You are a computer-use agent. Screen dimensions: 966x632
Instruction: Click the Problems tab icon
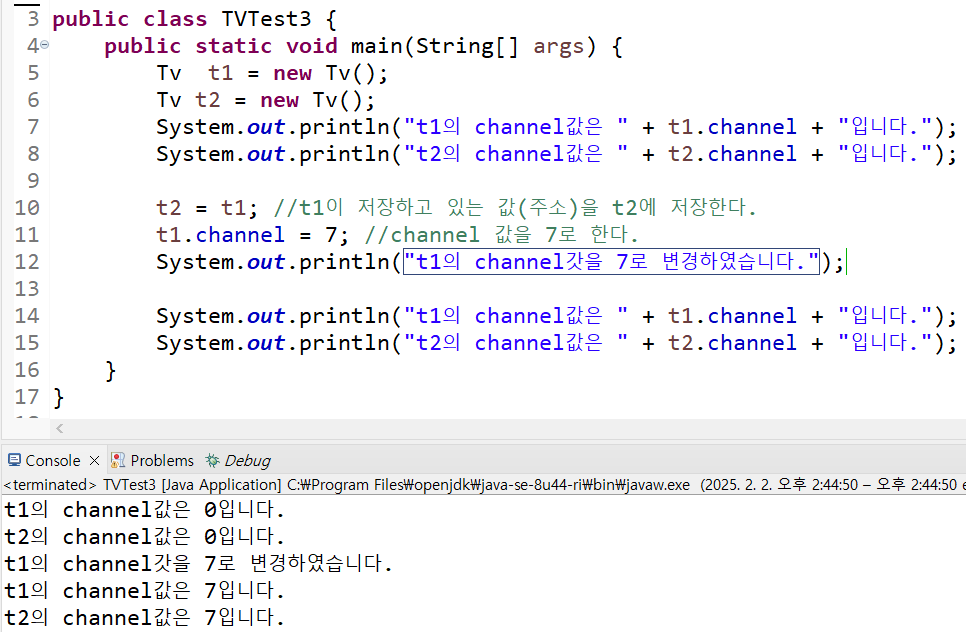tap(118, 460)
